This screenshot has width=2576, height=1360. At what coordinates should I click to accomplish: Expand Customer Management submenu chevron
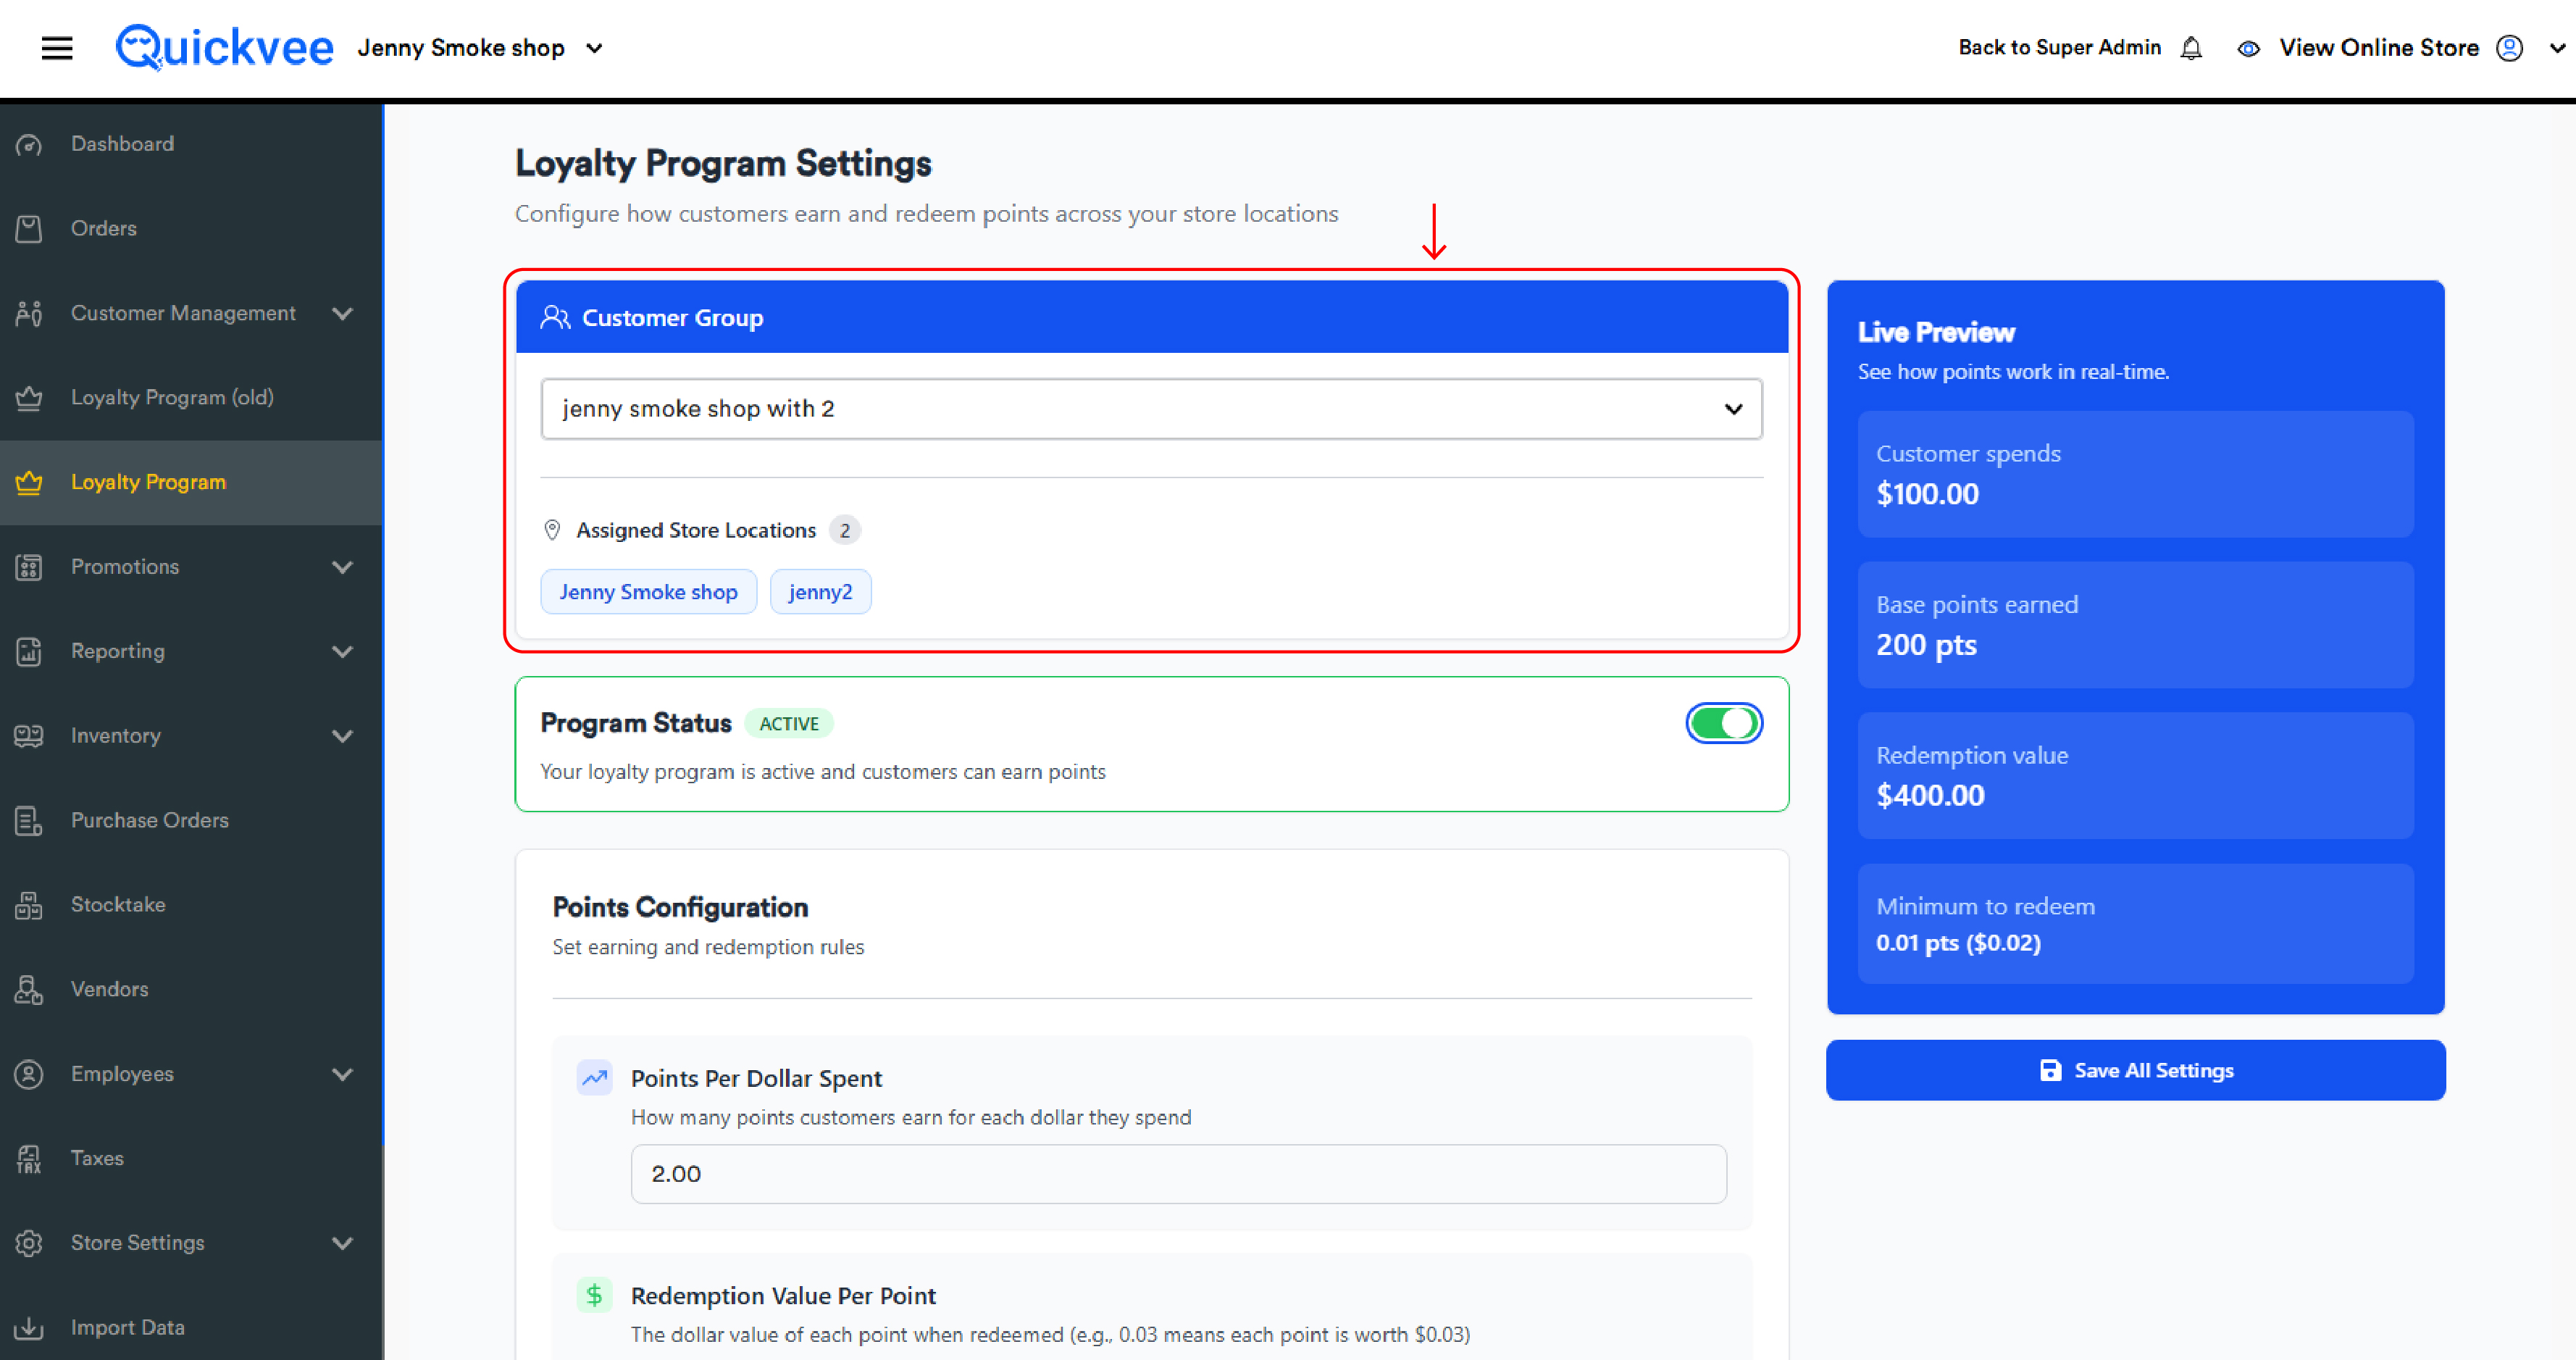(x=343, y=314)
